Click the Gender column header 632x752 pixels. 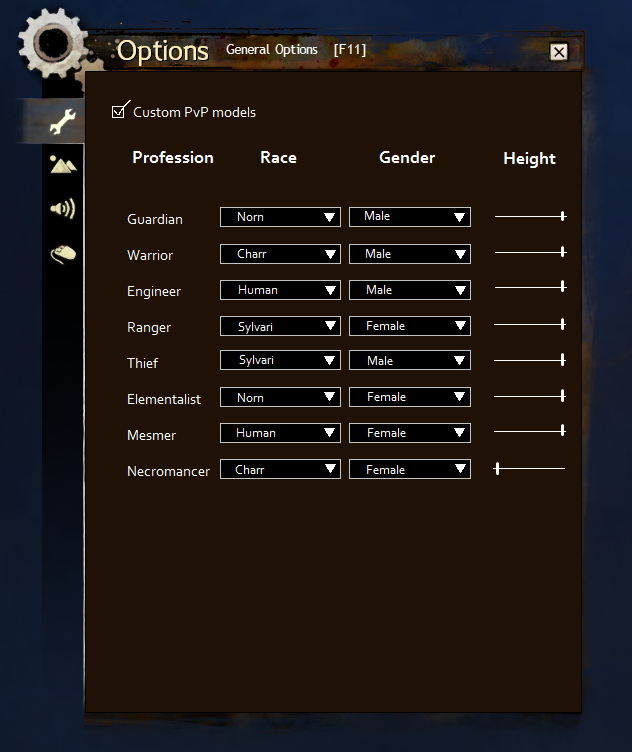tap(407, 158)
